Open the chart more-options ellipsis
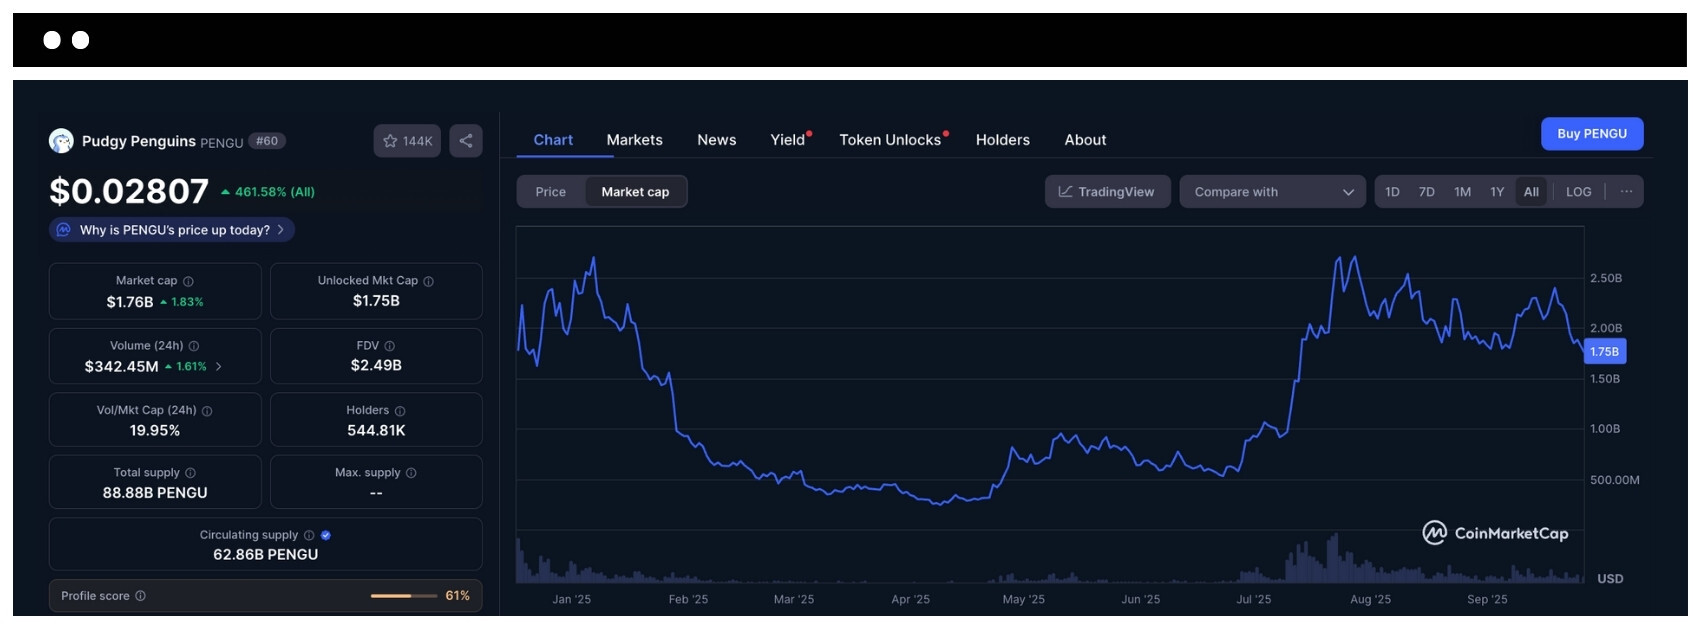1700x626 pixels. [1626, 191]
